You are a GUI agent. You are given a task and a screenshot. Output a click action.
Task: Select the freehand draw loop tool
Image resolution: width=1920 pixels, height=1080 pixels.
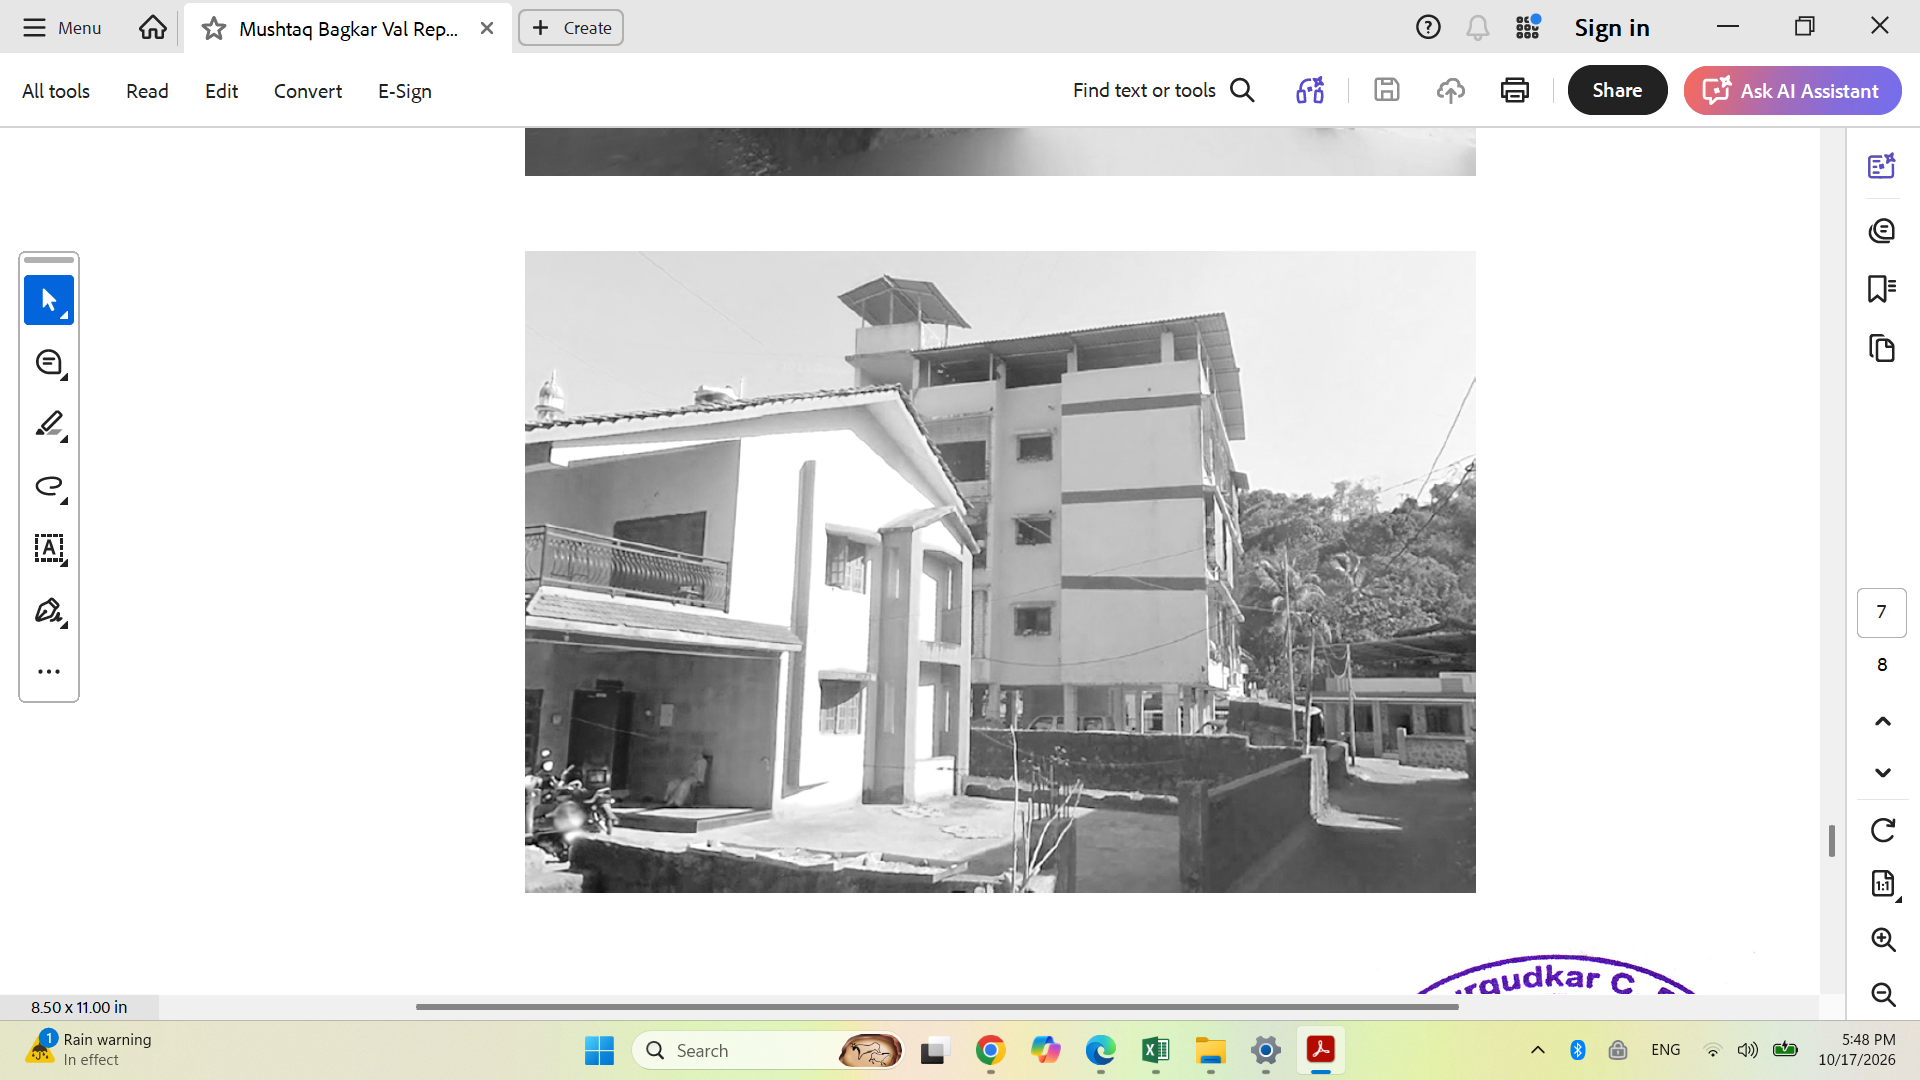point(49,486)
